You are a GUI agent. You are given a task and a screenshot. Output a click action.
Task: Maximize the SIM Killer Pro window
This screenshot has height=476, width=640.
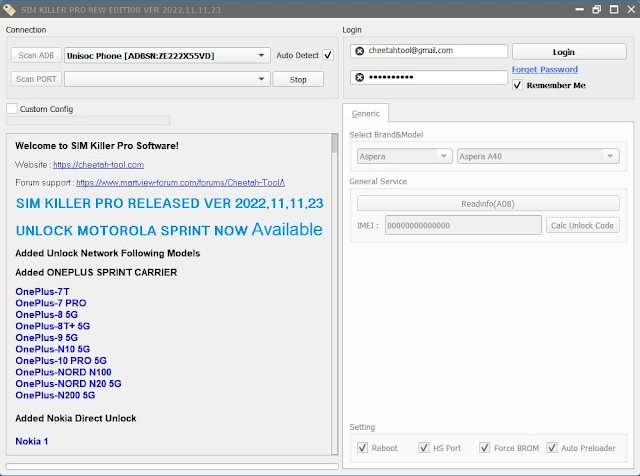(x=614, y=9)
